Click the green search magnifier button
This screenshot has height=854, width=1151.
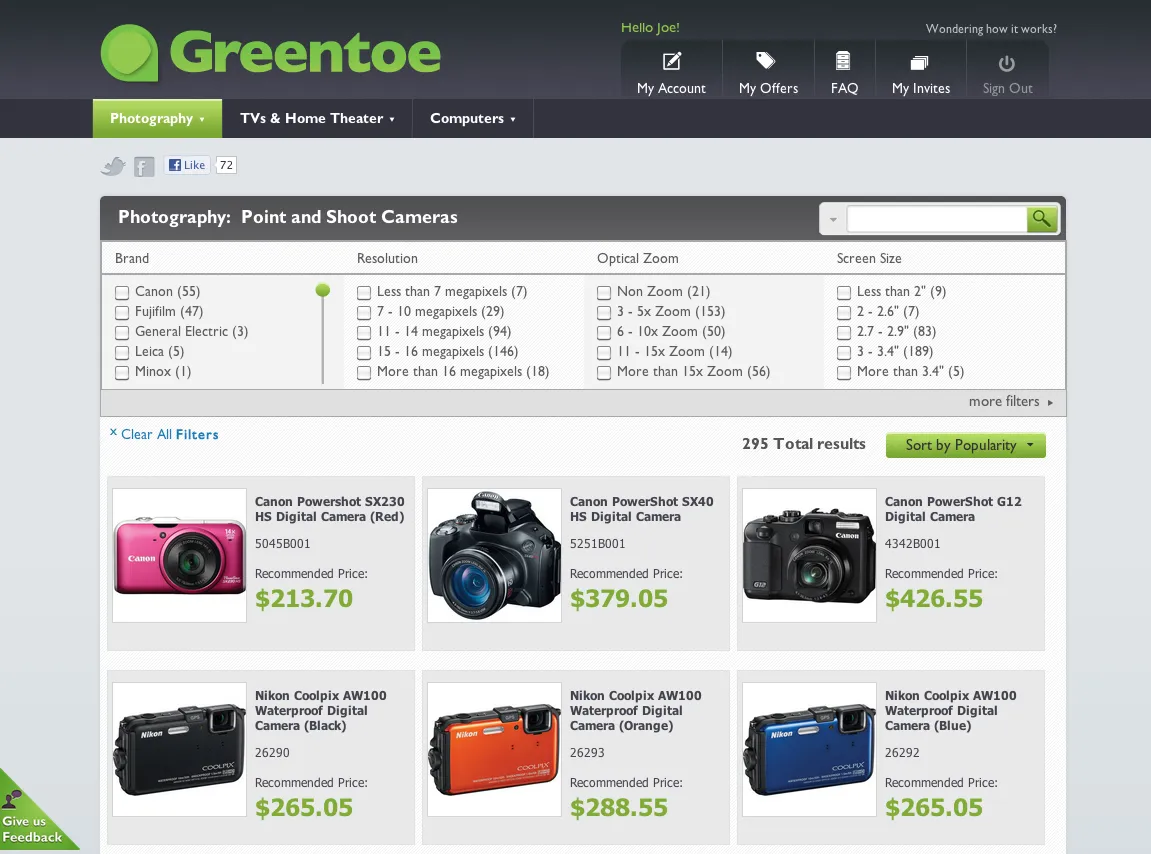(1042, 218)
